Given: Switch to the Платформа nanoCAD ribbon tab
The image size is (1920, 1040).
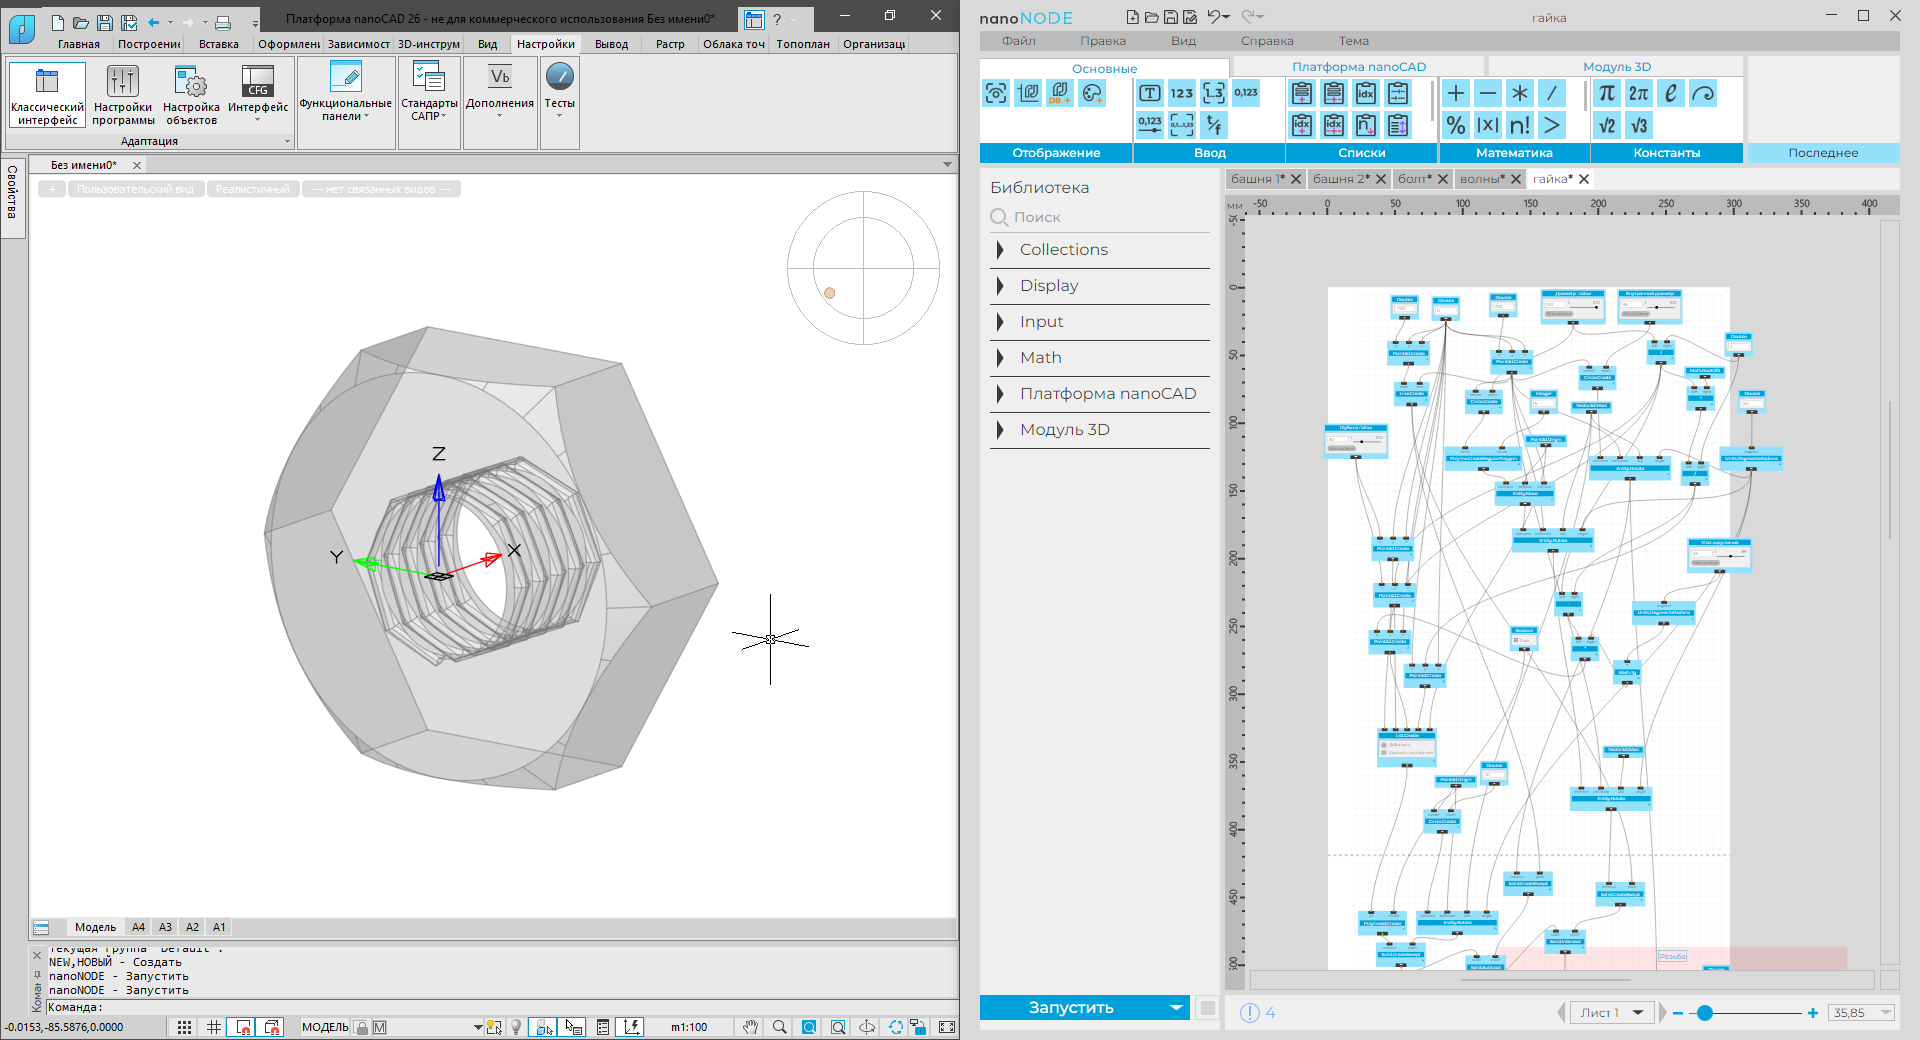Looking at the screenshot, I should 1358,67.
